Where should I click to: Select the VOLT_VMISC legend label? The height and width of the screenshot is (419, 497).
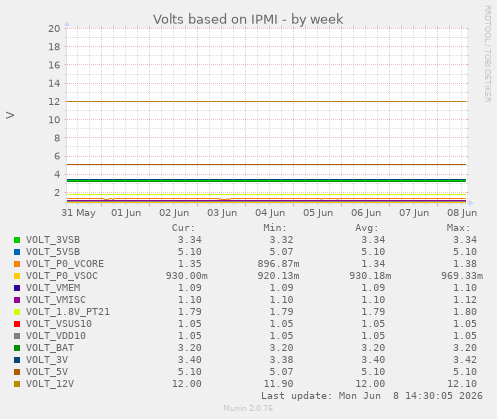point(56,300)
